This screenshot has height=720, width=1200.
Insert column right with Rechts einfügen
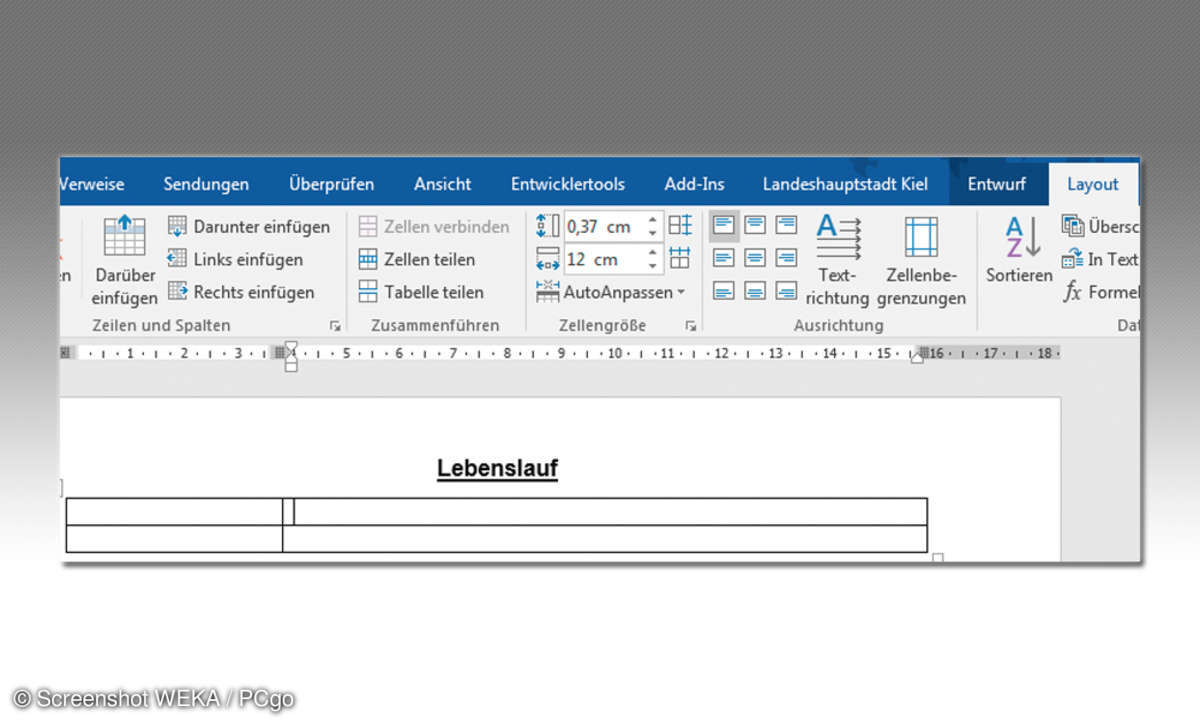click(x=241, y=292)
